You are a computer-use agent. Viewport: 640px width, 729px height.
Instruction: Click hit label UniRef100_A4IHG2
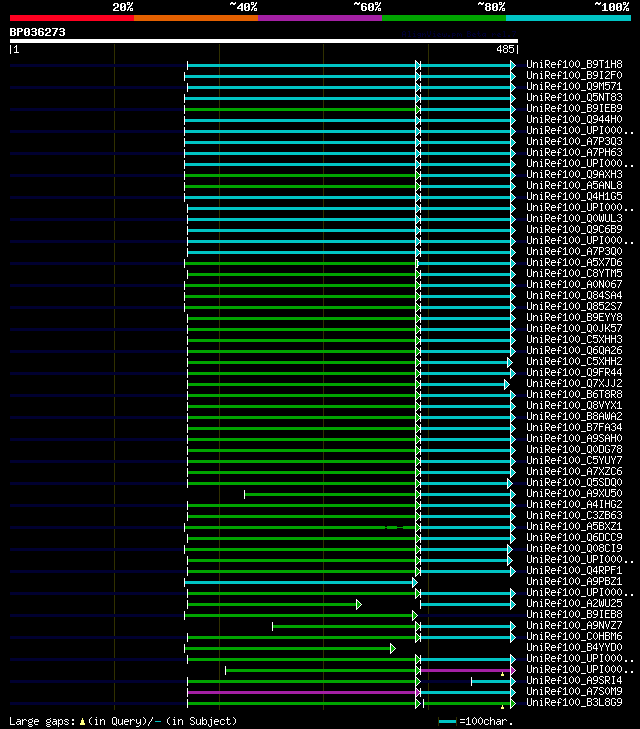coord(574,504)
